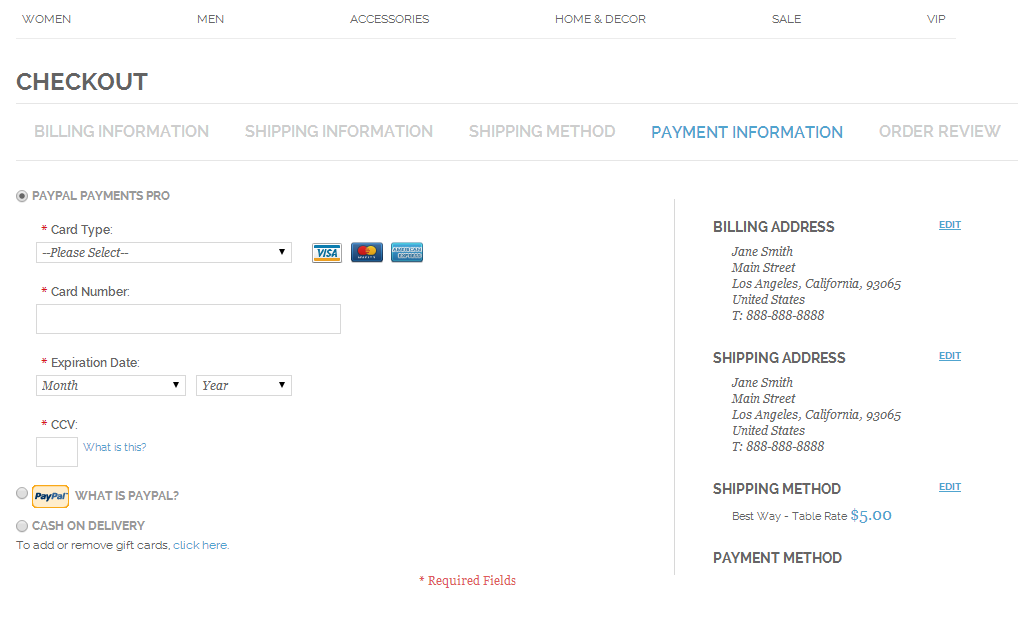1018x622 pixels.
Task: Browse the ACCESSORIES category
Action: pos(389,18)
